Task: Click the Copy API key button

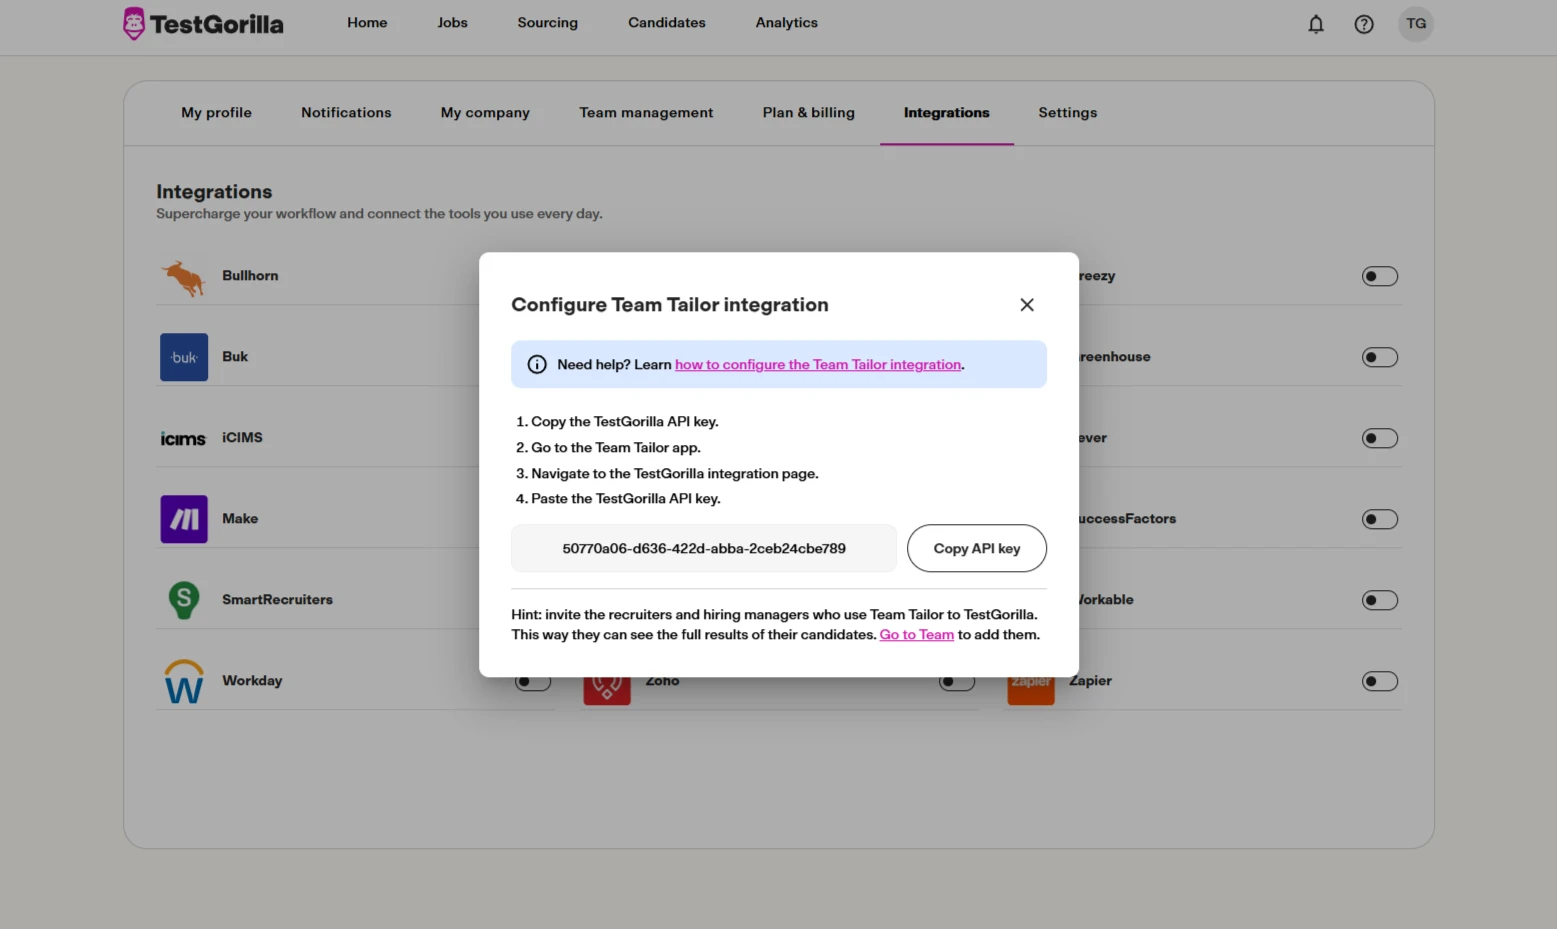Action: click(x=977, y=548)
